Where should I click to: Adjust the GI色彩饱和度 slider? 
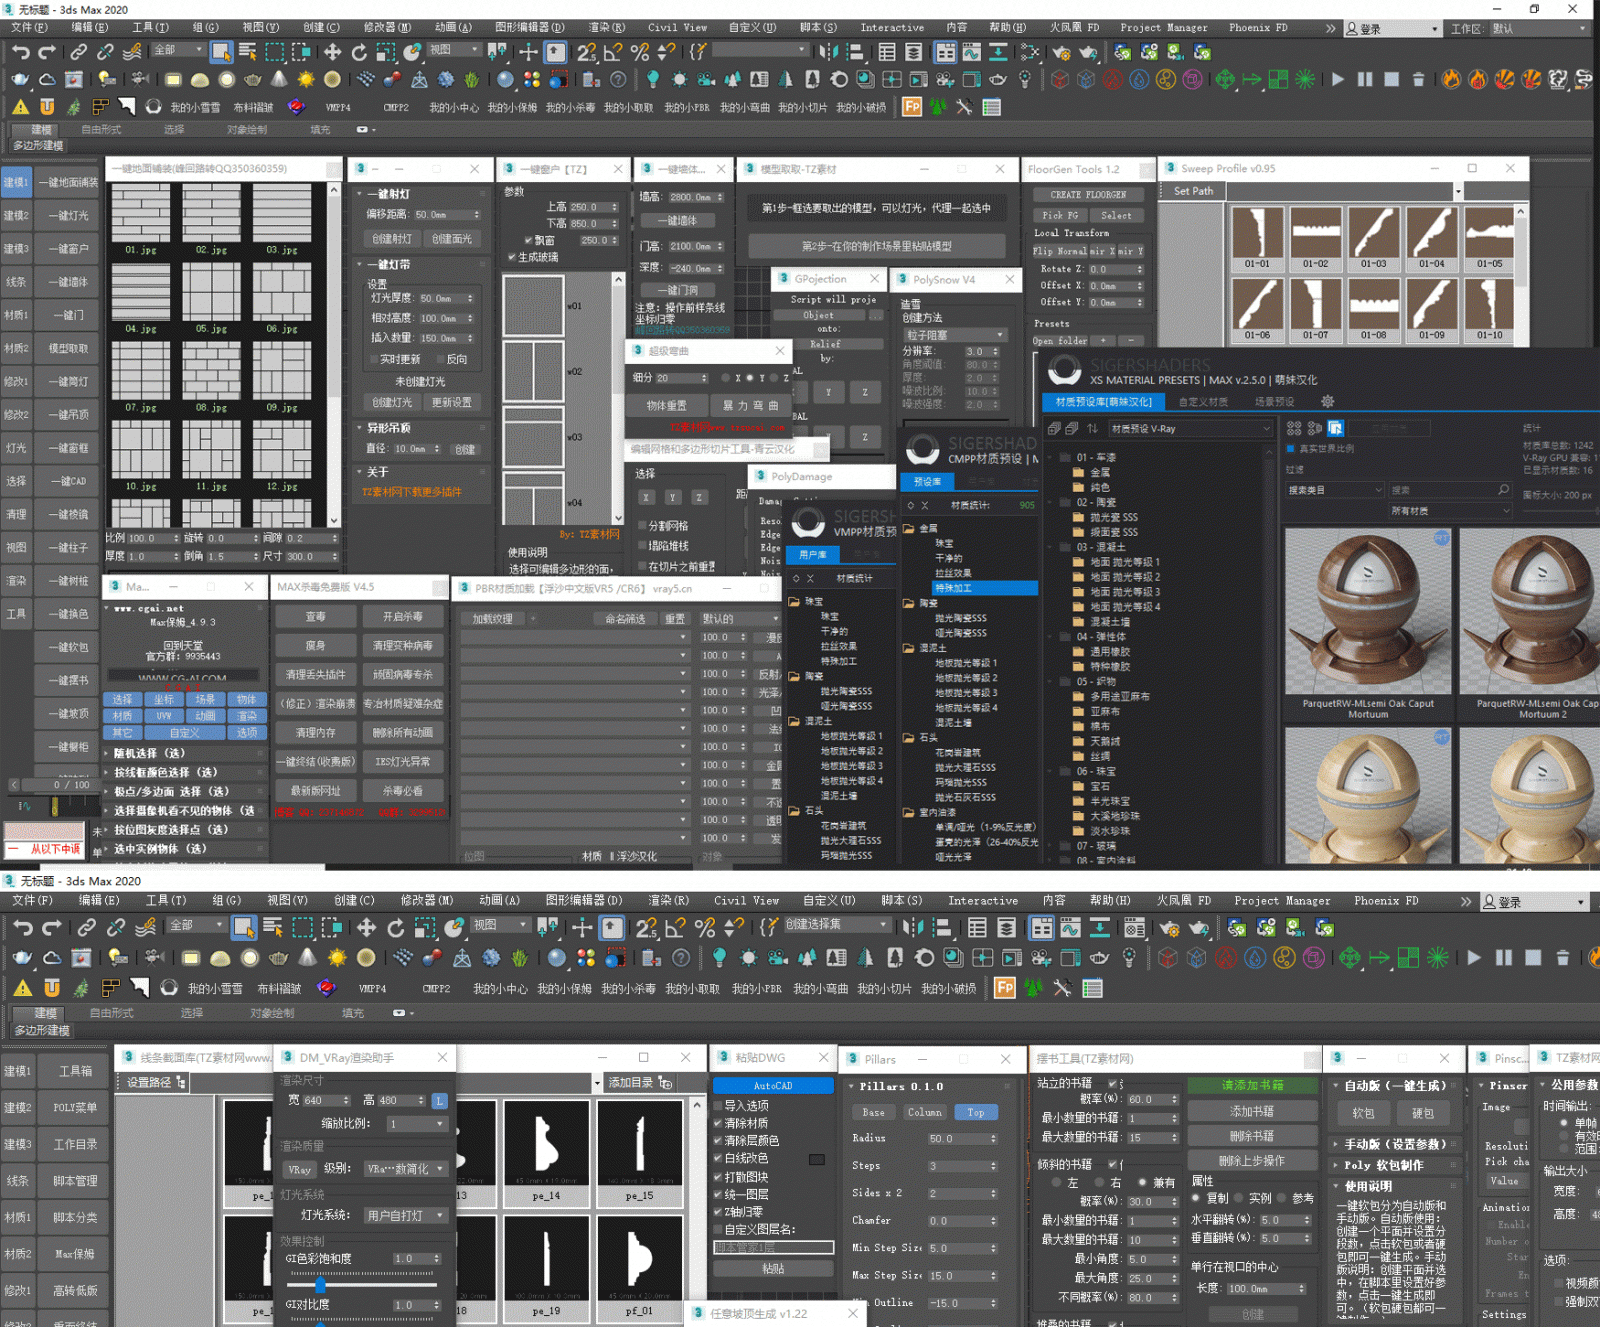[321, 1284]
